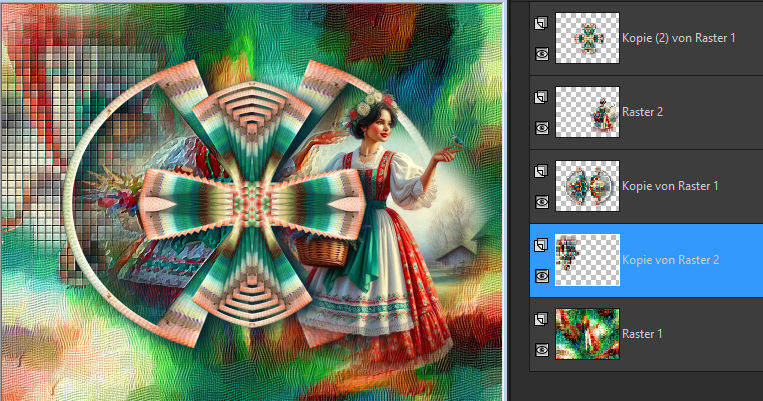Click the raster layer type icon for Raster 2
The width and height of the screenshot is (763, 401).
pos(541,96)
